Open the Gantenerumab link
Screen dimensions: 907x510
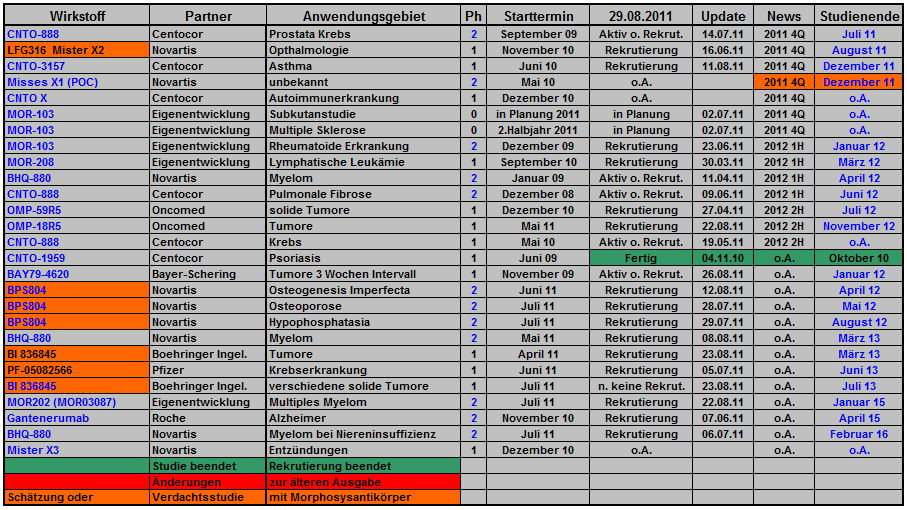[48, 419]
